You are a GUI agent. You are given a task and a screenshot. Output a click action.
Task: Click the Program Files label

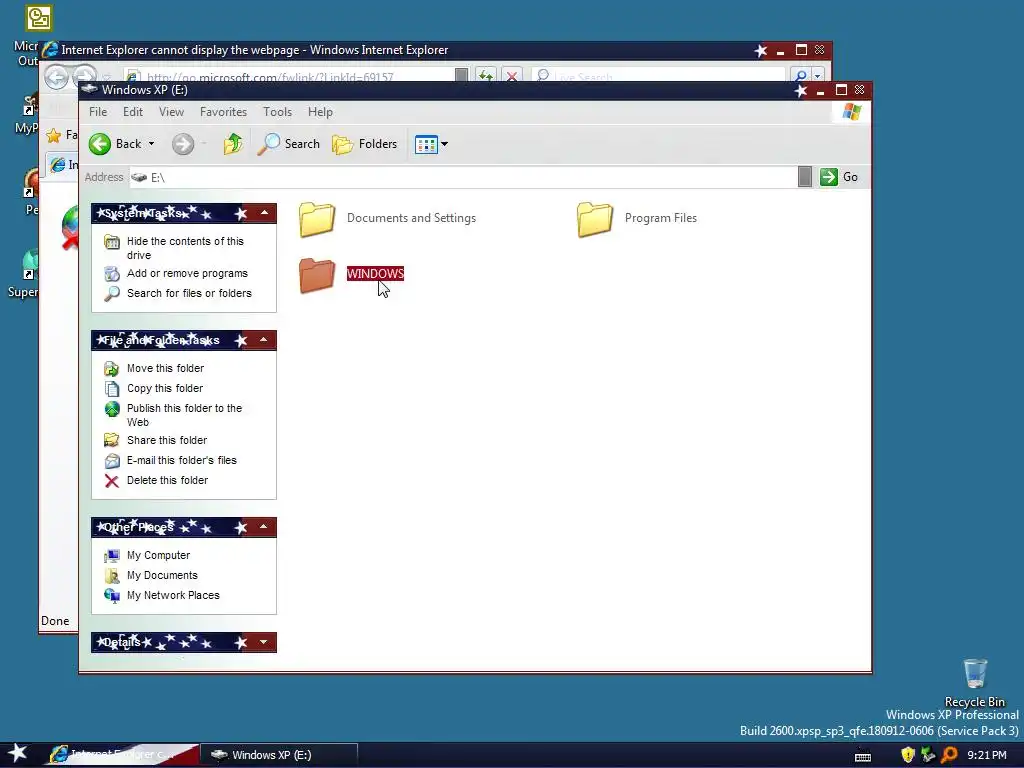click(661, 218)
